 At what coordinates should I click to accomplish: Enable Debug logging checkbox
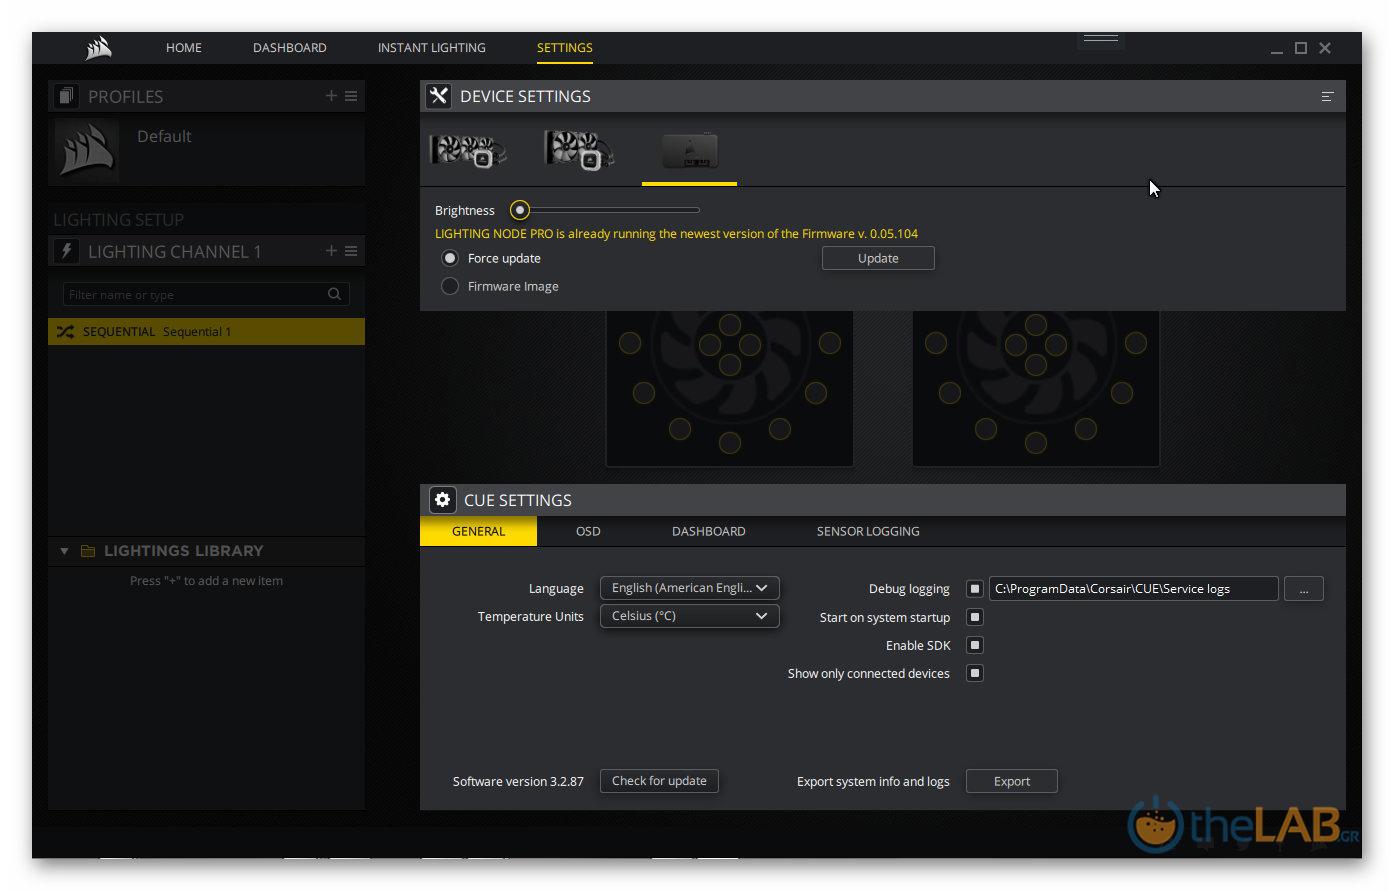click(x=975, y=589)
